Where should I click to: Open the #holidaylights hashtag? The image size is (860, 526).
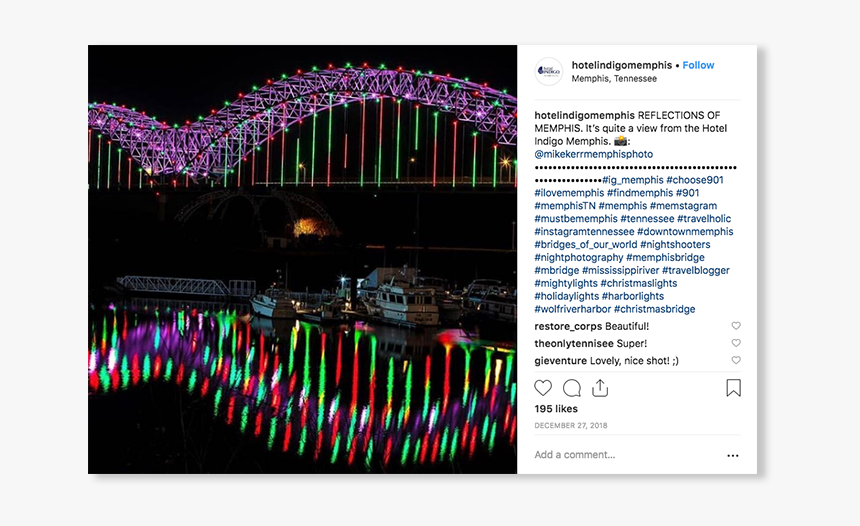567,296
